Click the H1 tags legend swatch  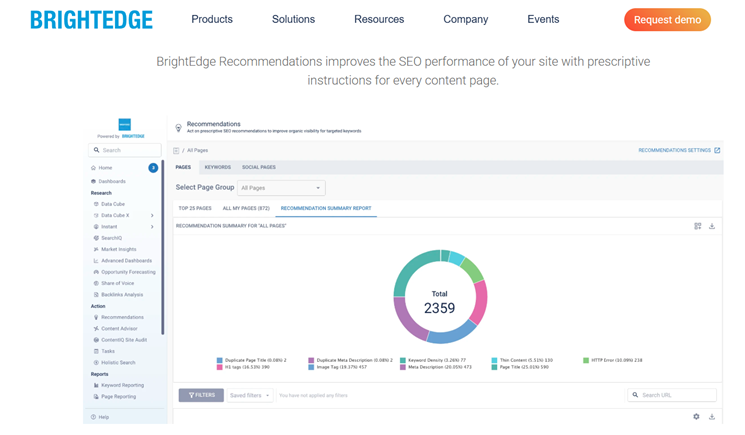(220, 367)
